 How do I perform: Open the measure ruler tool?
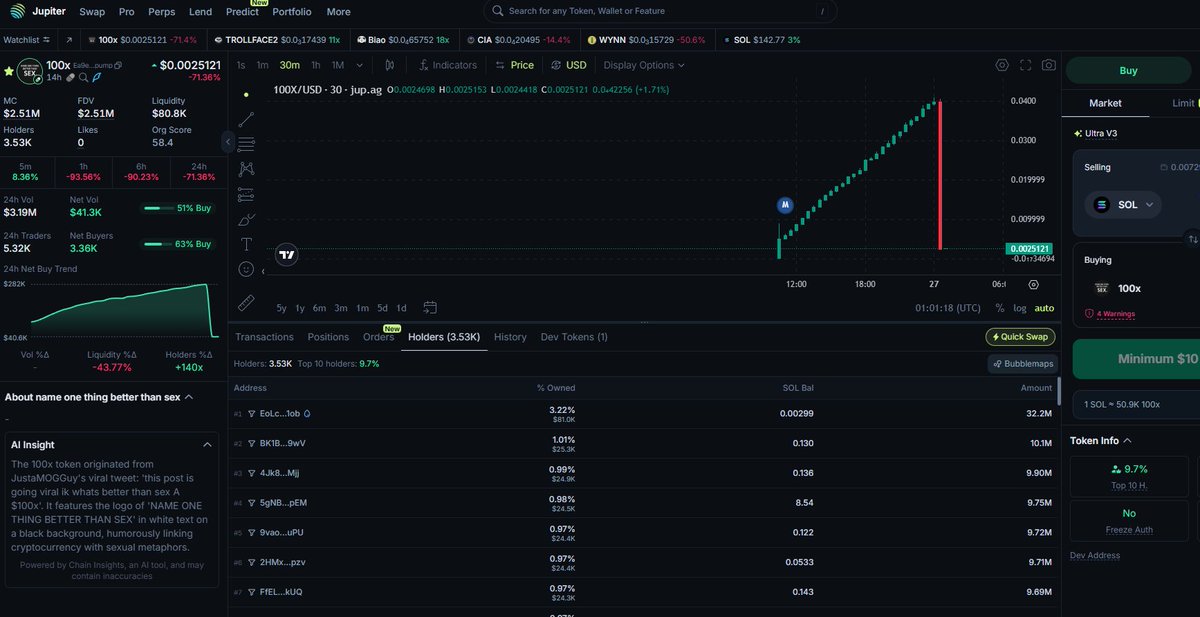[x=246, y=300]
